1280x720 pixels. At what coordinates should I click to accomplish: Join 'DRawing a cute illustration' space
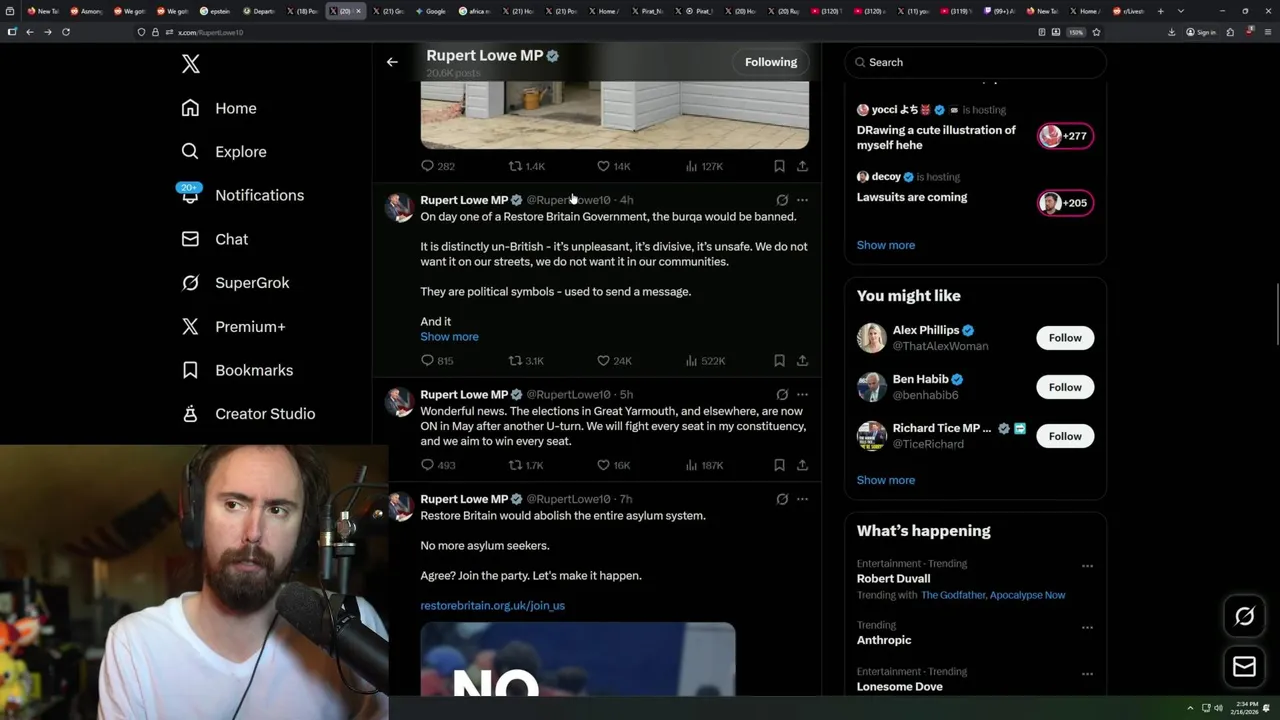[x=1065, y=136]
